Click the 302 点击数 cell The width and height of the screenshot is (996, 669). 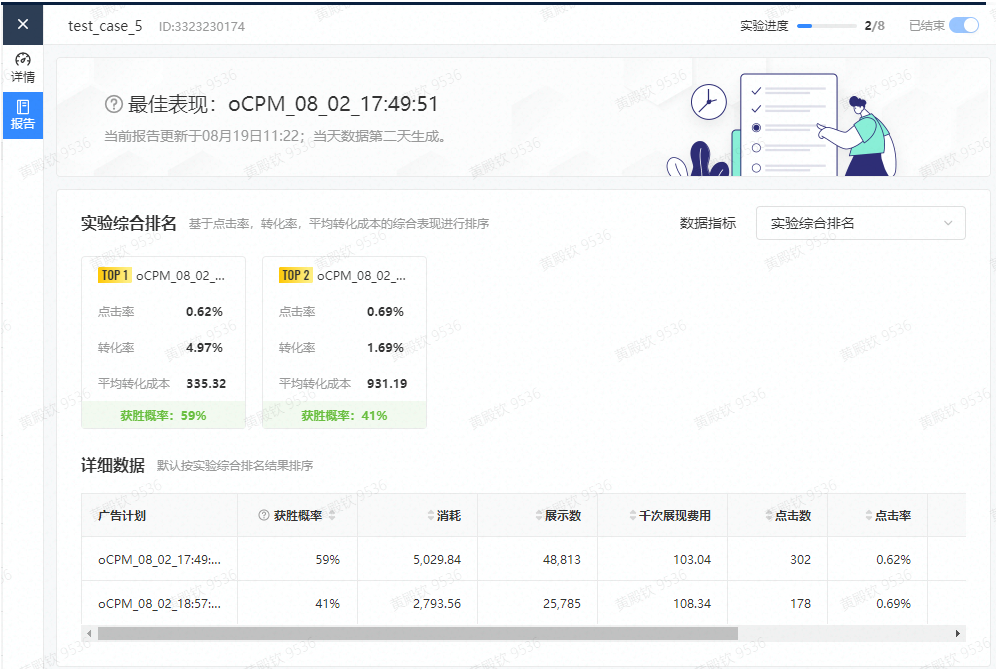point(800,560)
